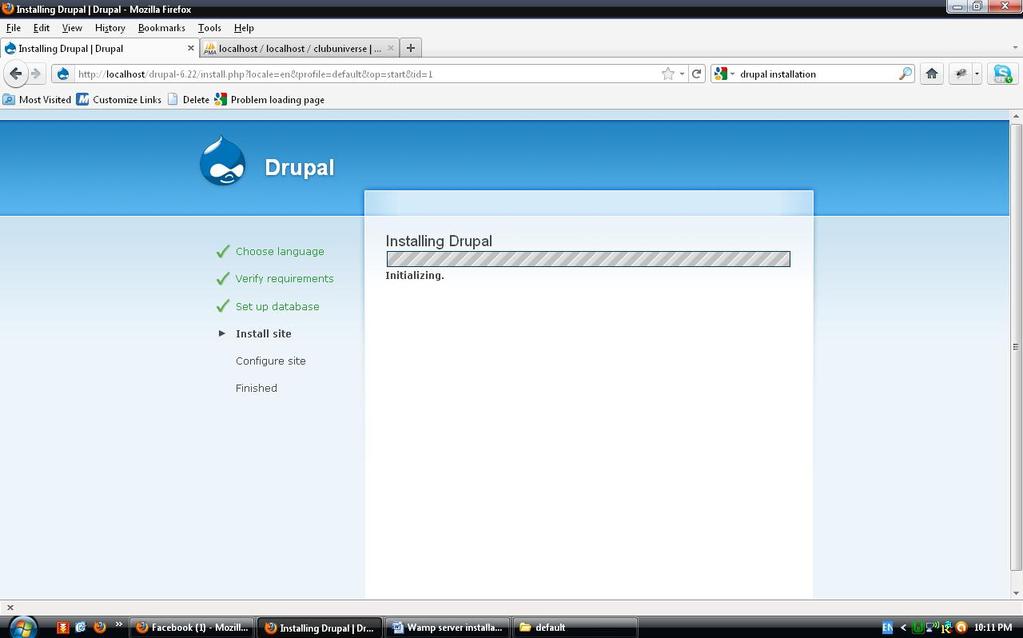Viewport: 1023px width, 638px height.
Task: Close the localhost clubuniverse tab
Action: coord(390,48)
